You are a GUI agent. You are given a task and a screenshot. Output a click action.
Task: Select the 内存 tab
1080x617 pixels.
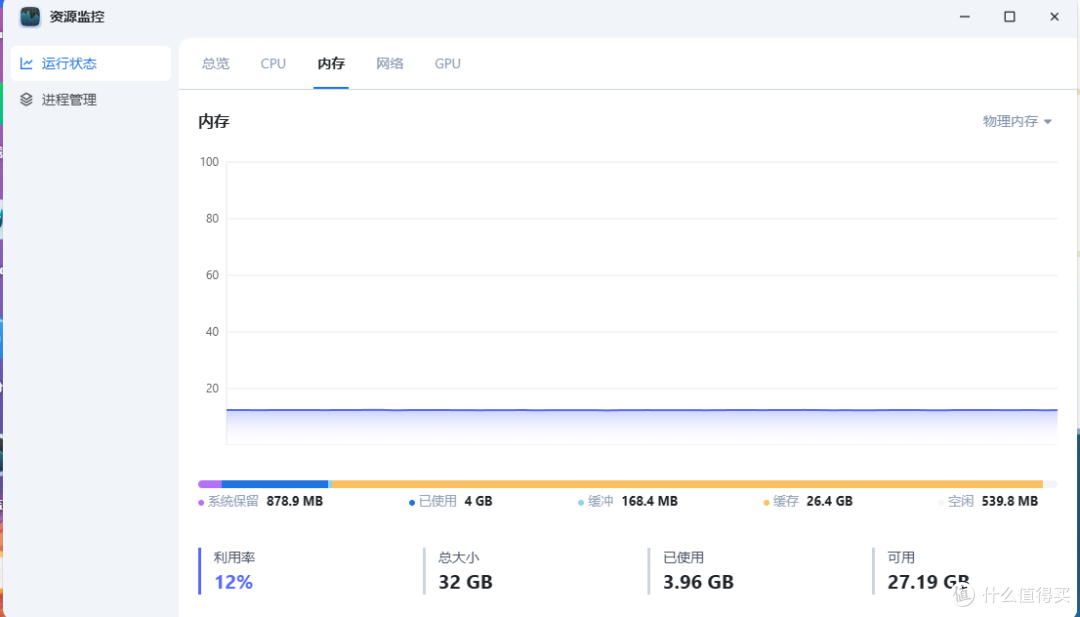pos(331,63)
